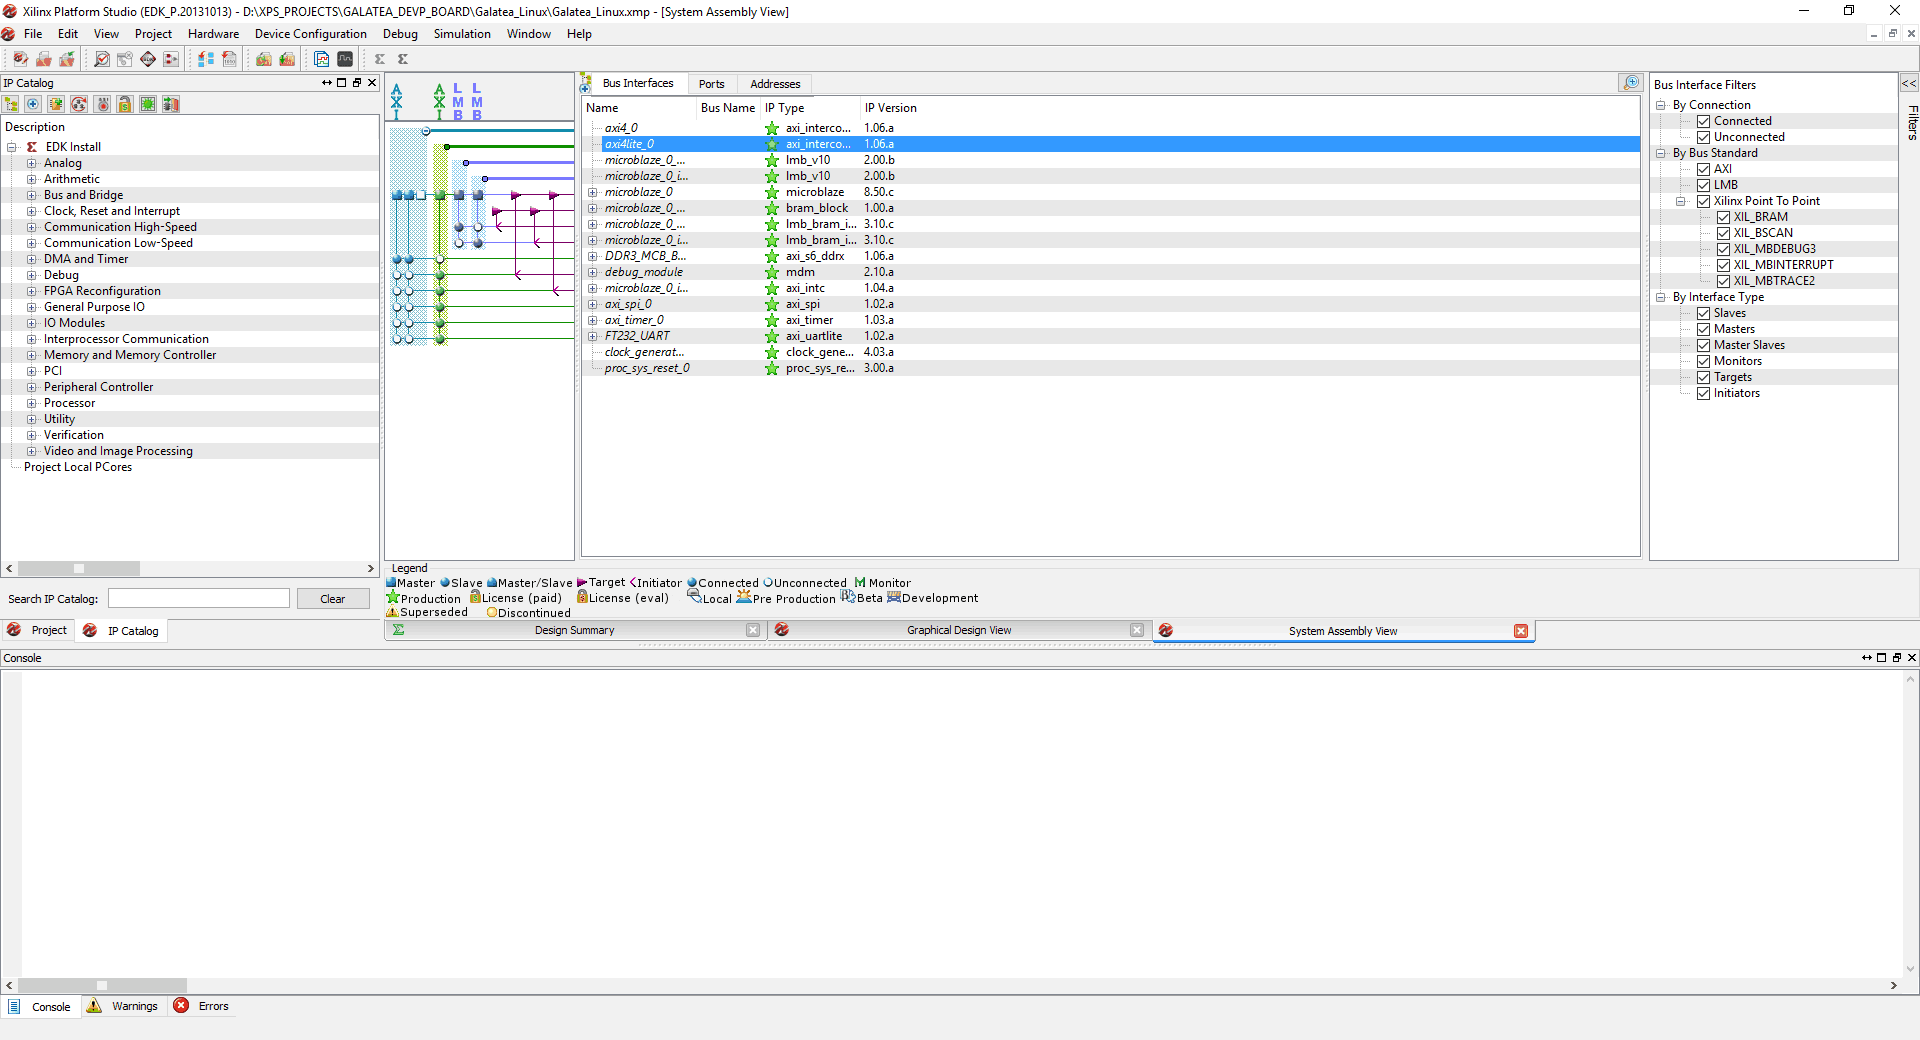The height and width of the screenshot is (1040, 1920).
Task: Click the blue plus icon in IP Catalog
Action: [33, 104]
